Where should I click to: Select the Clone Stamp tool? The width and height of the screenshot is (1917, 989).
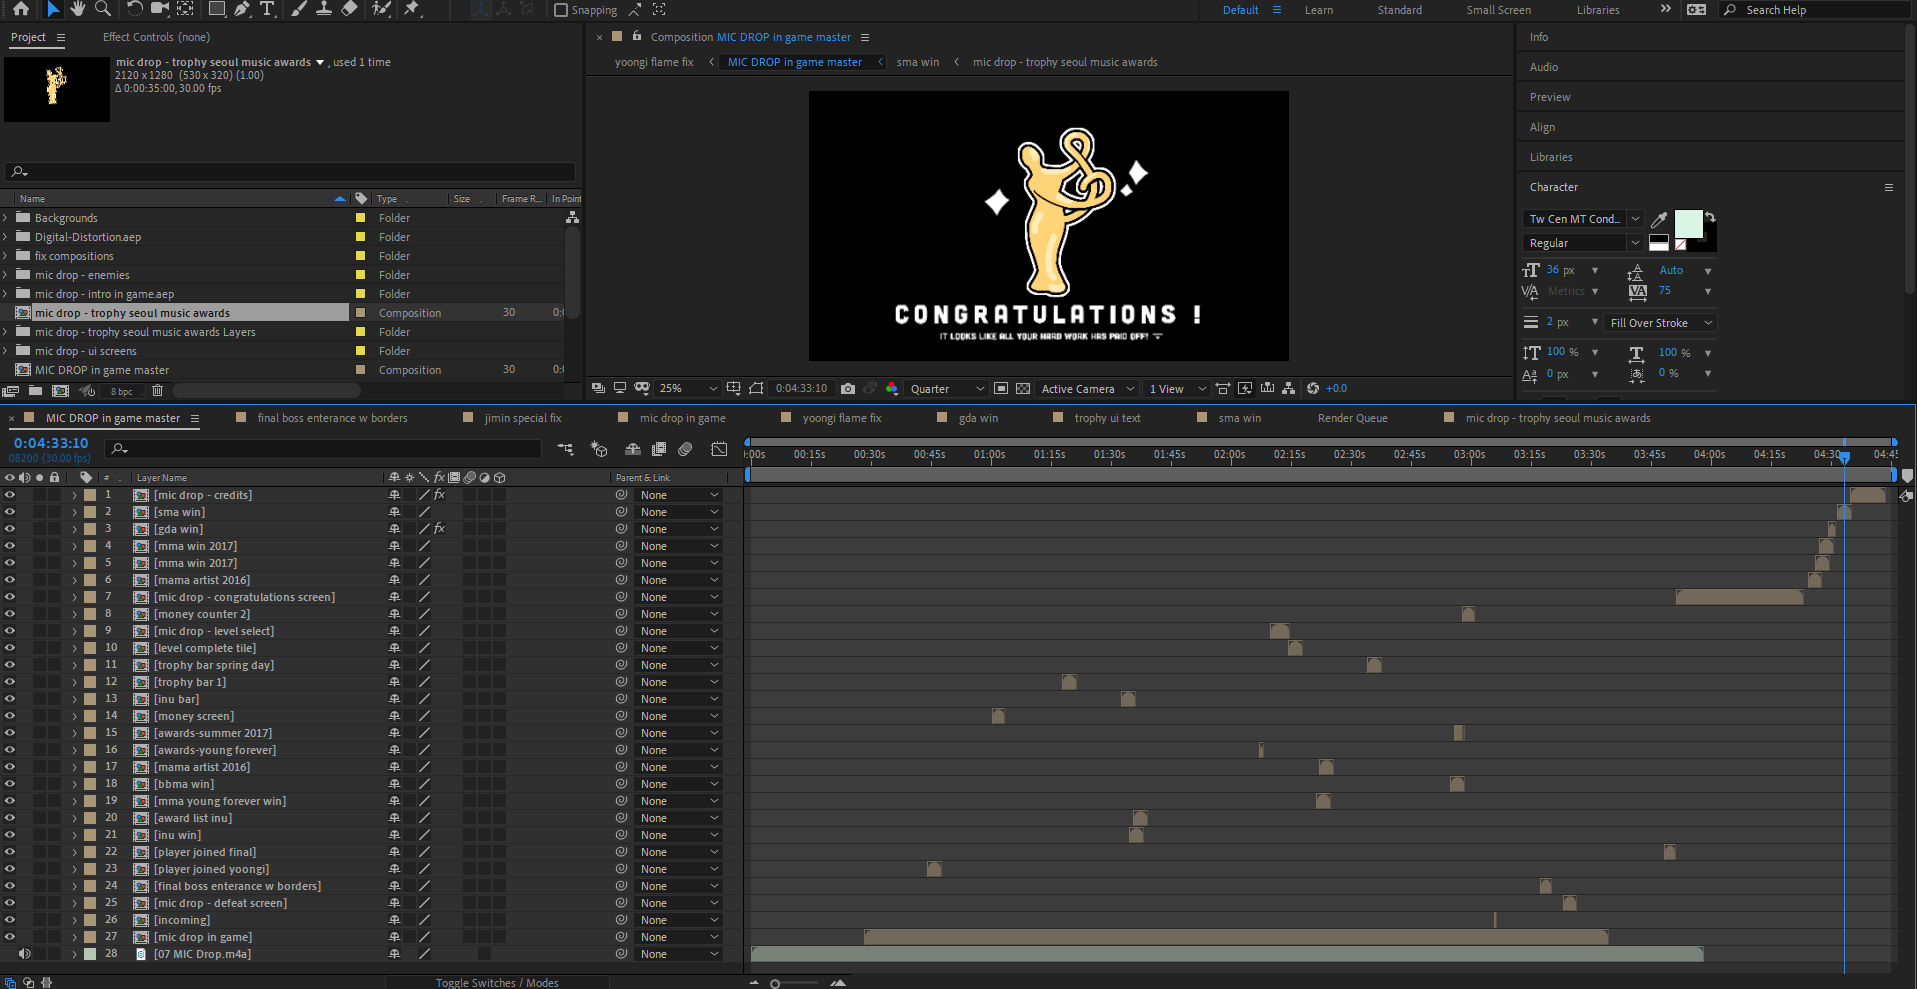(324, 9)
